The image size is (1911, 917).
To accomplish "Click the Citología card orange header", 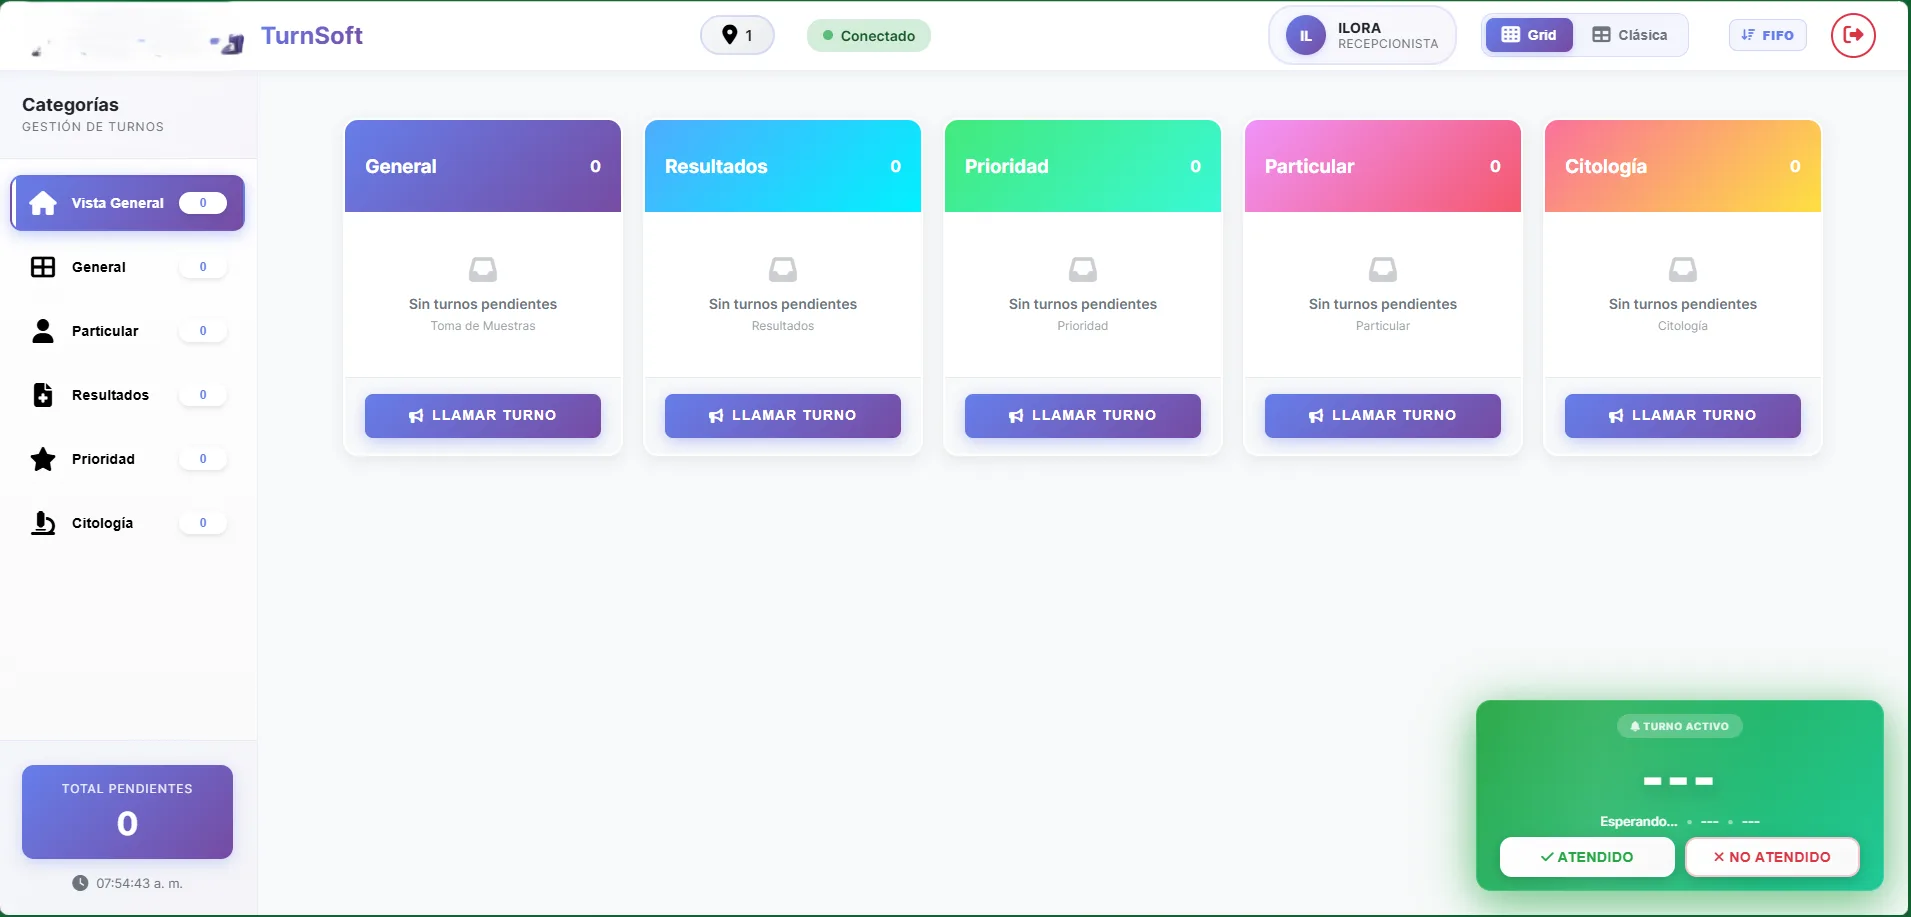I will (x=1683, y=166).
